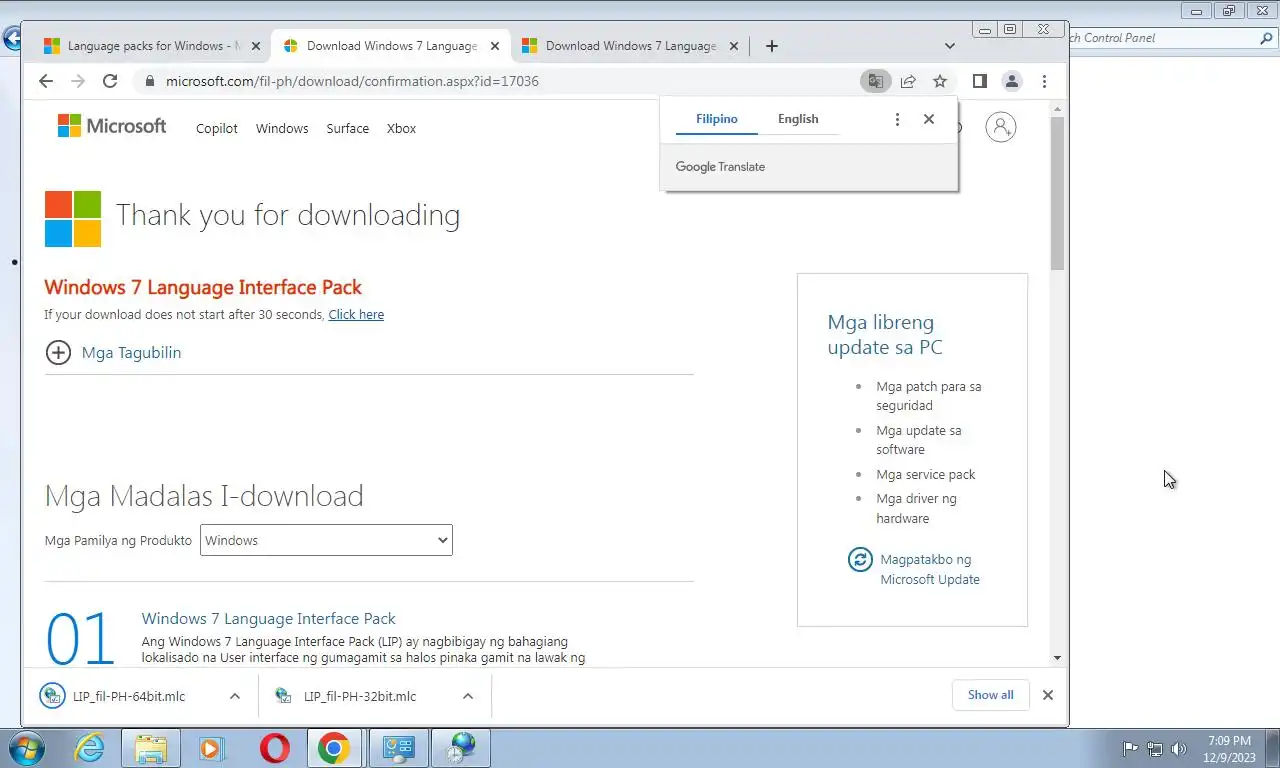Screen dimensions: 1280x768
Task: Click the Chrome taskbar icon
Action: 335,748
